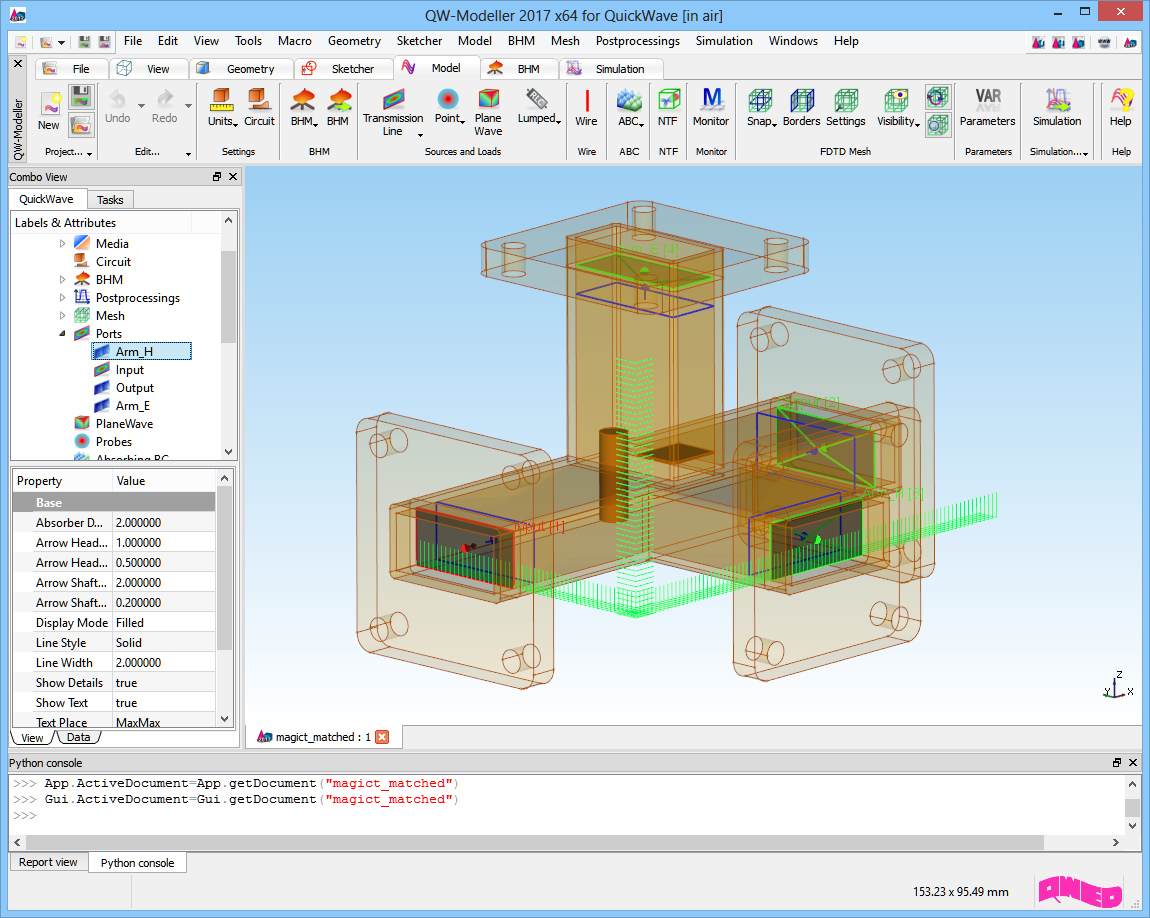Viewport: 1150px width, 918px height.
Task: Open the Project group dropdown arrow
Action: click(89, 153)
